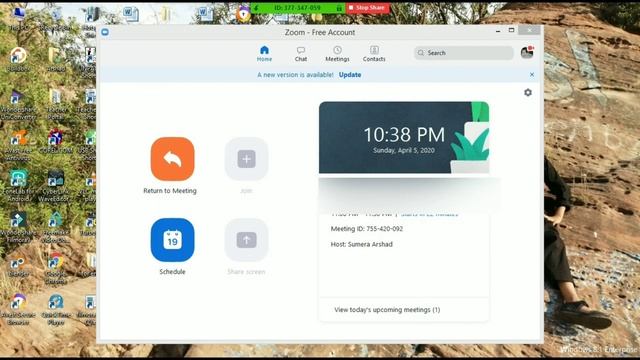The height and width of the screenshot is (360, 640).
Task: Click the lock icon on the sharing bar
Action: coord(339,8)
